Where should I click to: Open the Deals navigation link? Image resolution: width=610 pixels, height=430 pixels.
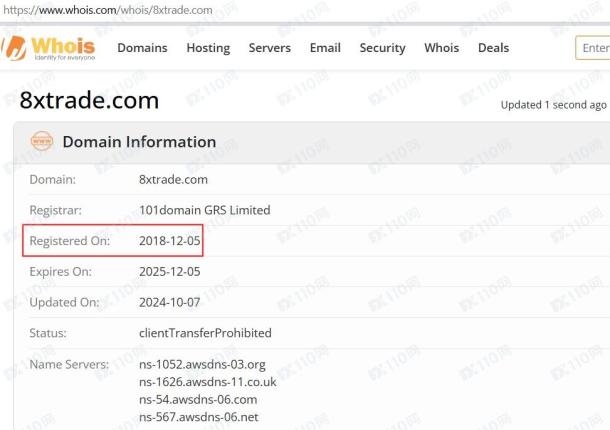[x=493, y=48]
